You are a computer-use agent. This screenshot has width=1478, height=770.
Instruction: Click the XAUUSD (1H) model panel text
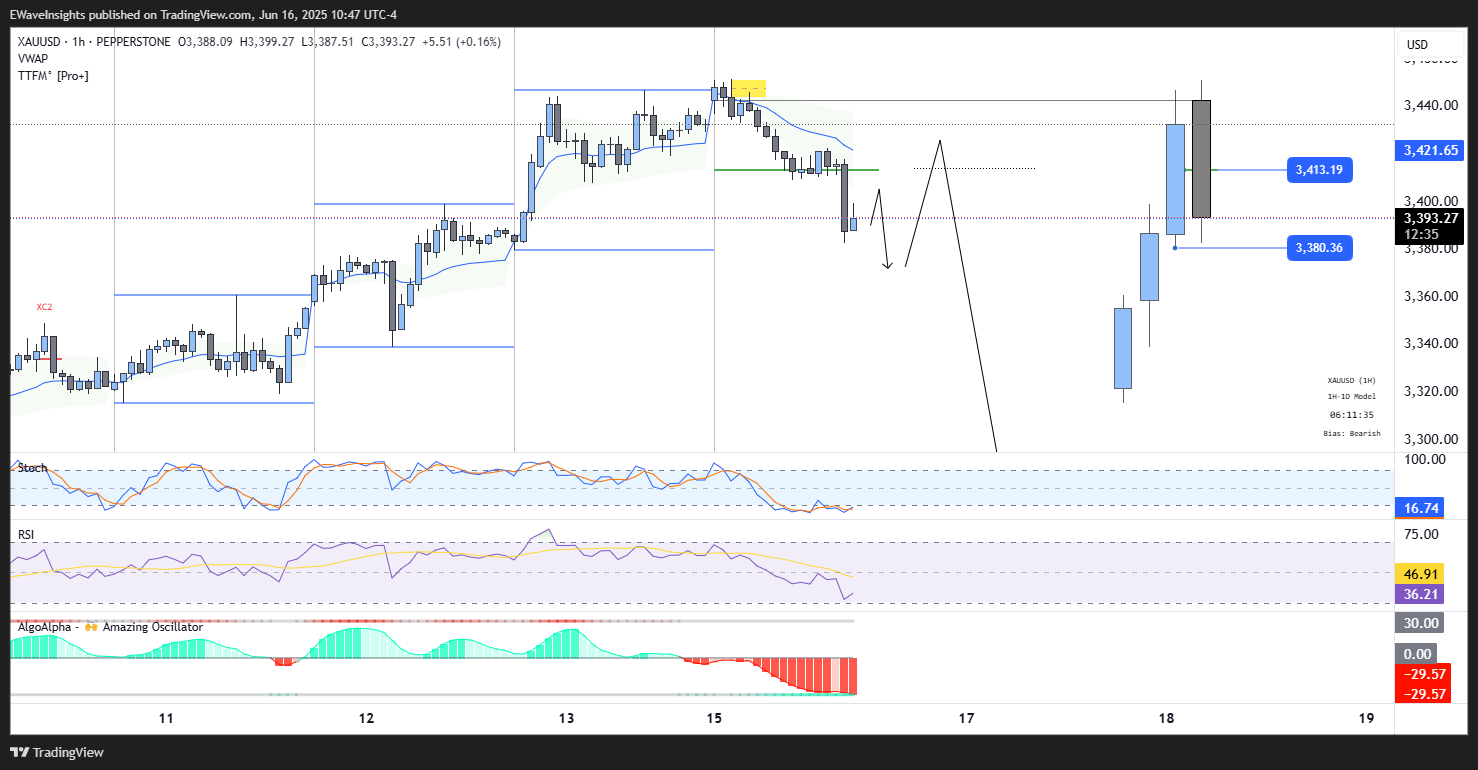pos(1351,380)
